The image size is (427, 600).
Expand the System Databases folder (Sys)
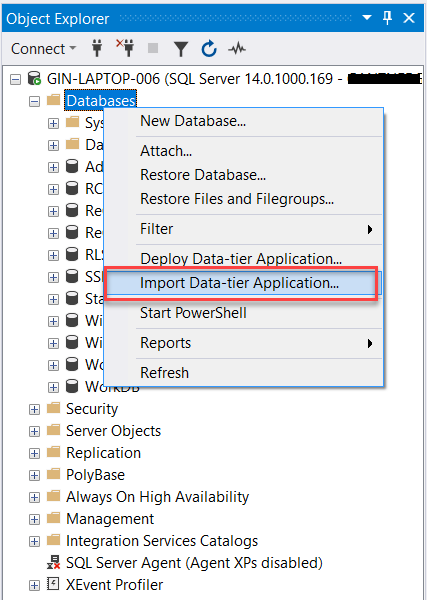pyautogui.click(x=54, y=124)
